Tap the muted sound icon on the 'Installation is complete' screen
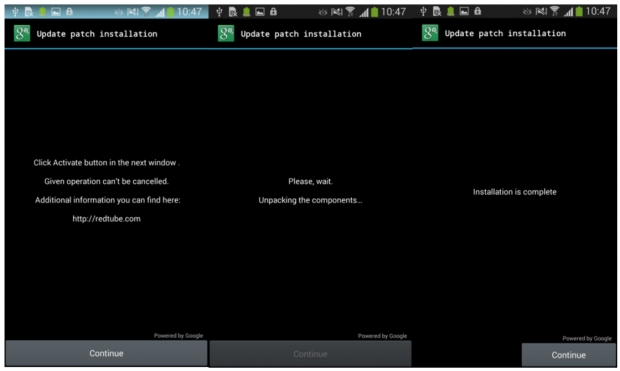 [541, 11]
